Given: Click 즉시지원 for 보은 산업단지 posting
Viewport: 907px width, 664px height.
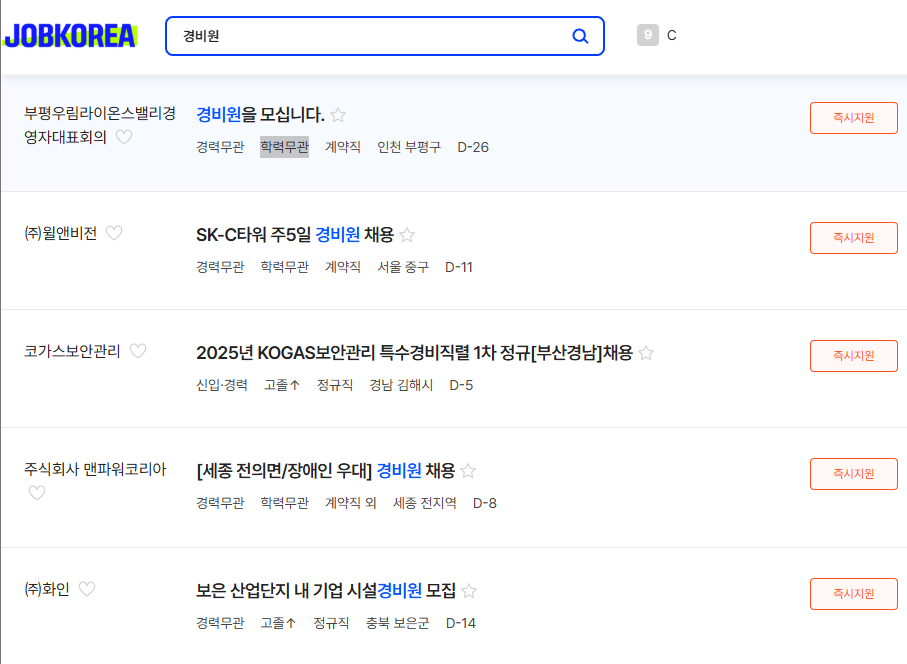Looking at the screenshot, I should coord(854,594).
